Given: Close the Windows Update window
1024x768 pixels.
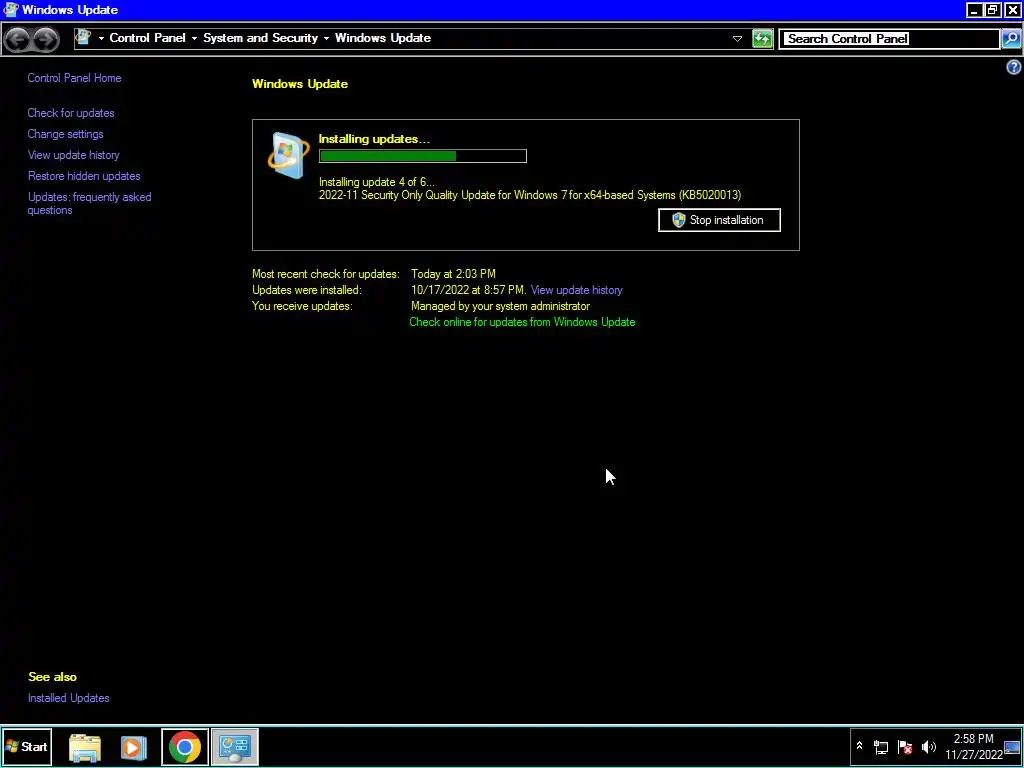Looking at the screenshot, I should pos(1012,10).
